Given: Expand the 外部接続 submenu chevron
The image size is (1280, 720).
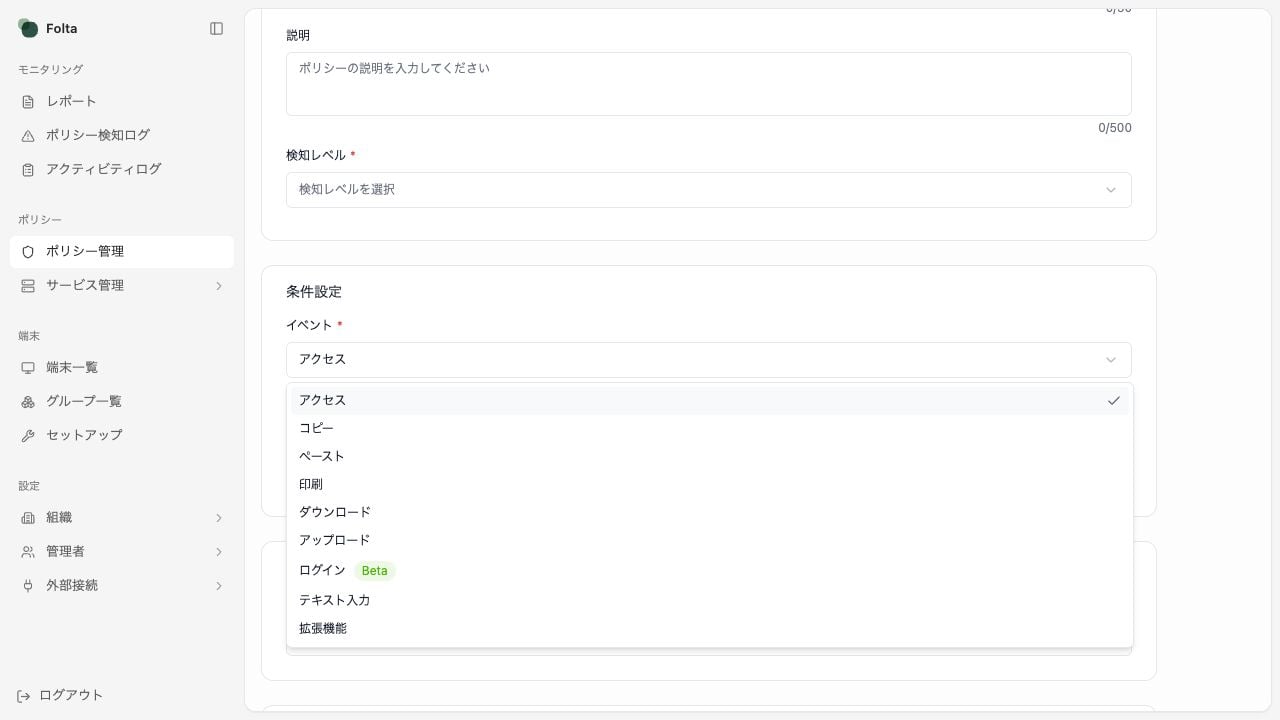Looking at the screenshot, I should pyautogui.click(x=218, y=586).
